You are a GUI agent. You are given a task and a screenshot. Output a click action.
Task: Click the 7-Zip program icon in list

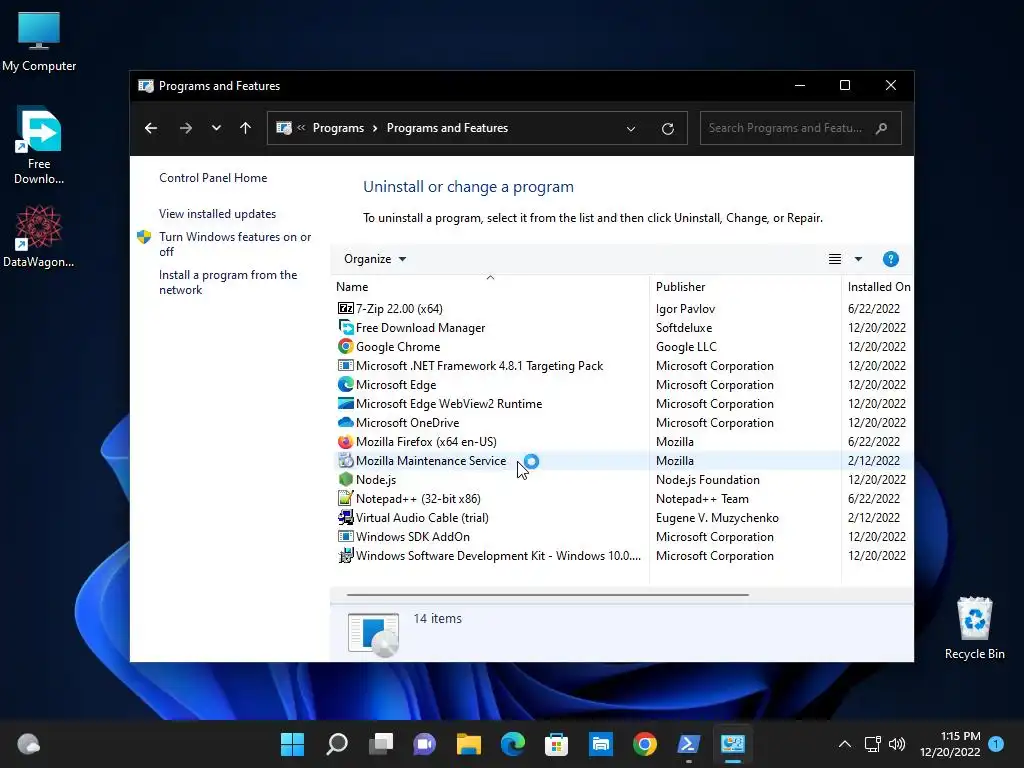coord(345,308)
